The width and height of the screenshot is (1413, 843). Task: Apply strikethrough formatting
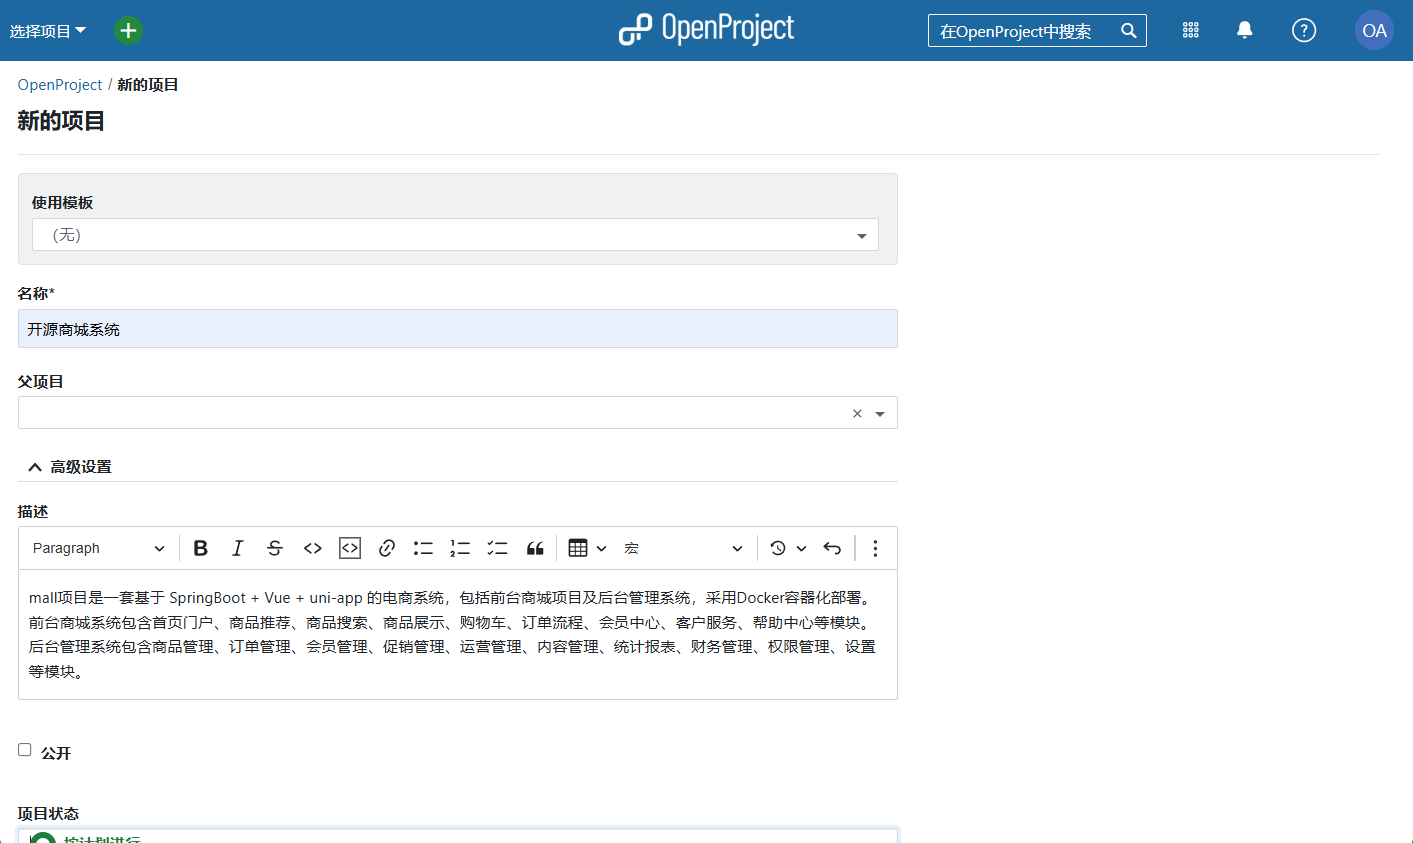point(275,548)
